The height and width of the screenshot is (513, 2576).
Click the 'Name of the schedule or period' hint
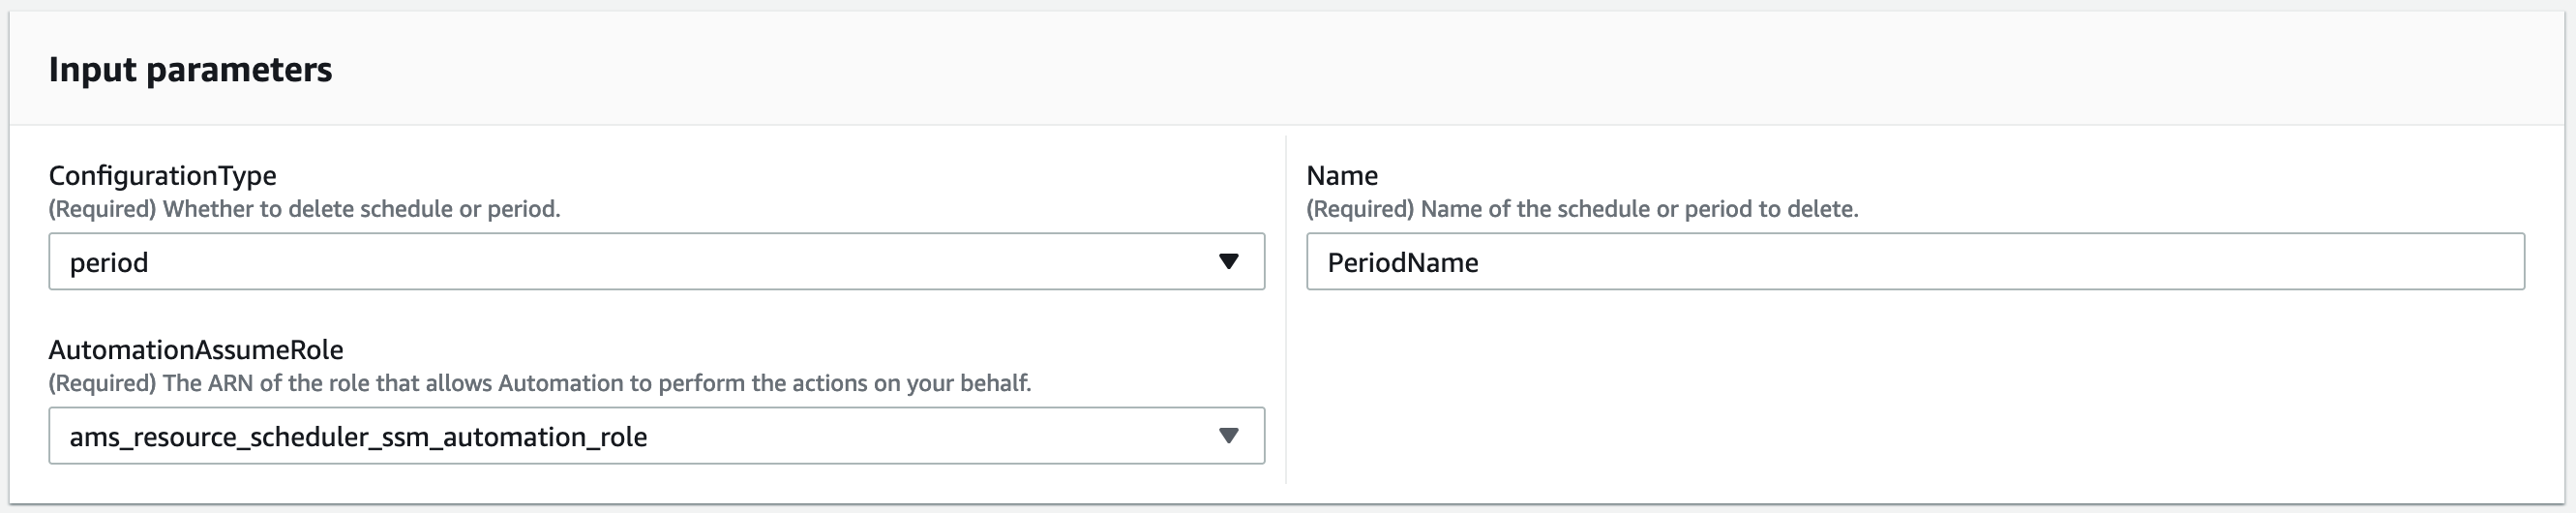pos(1582,209)
